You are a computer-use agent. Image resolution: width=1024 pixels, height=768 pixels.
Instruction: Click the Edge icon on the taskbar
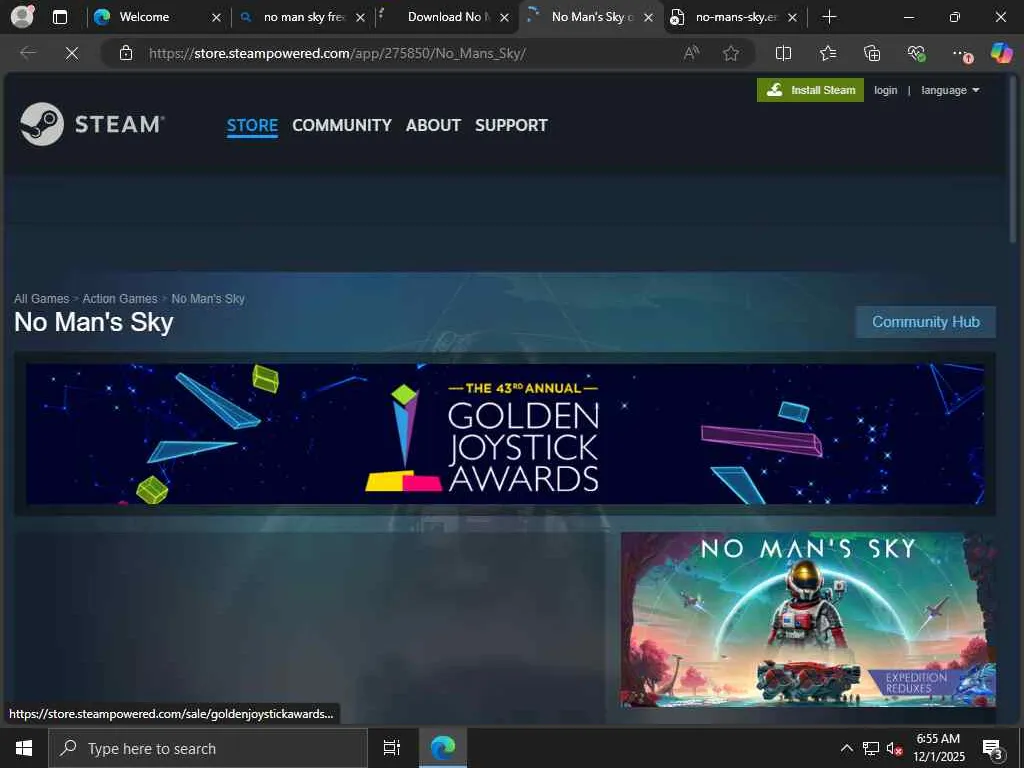(443, 748)
